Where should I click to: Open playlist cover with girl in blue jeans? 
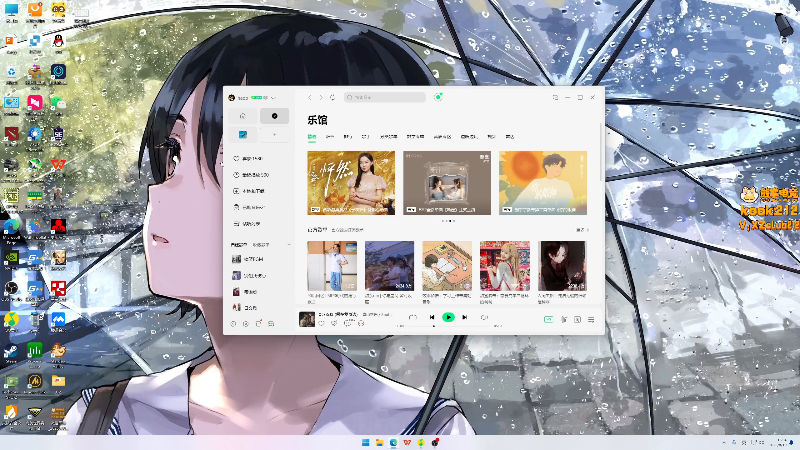coord(332,266)
